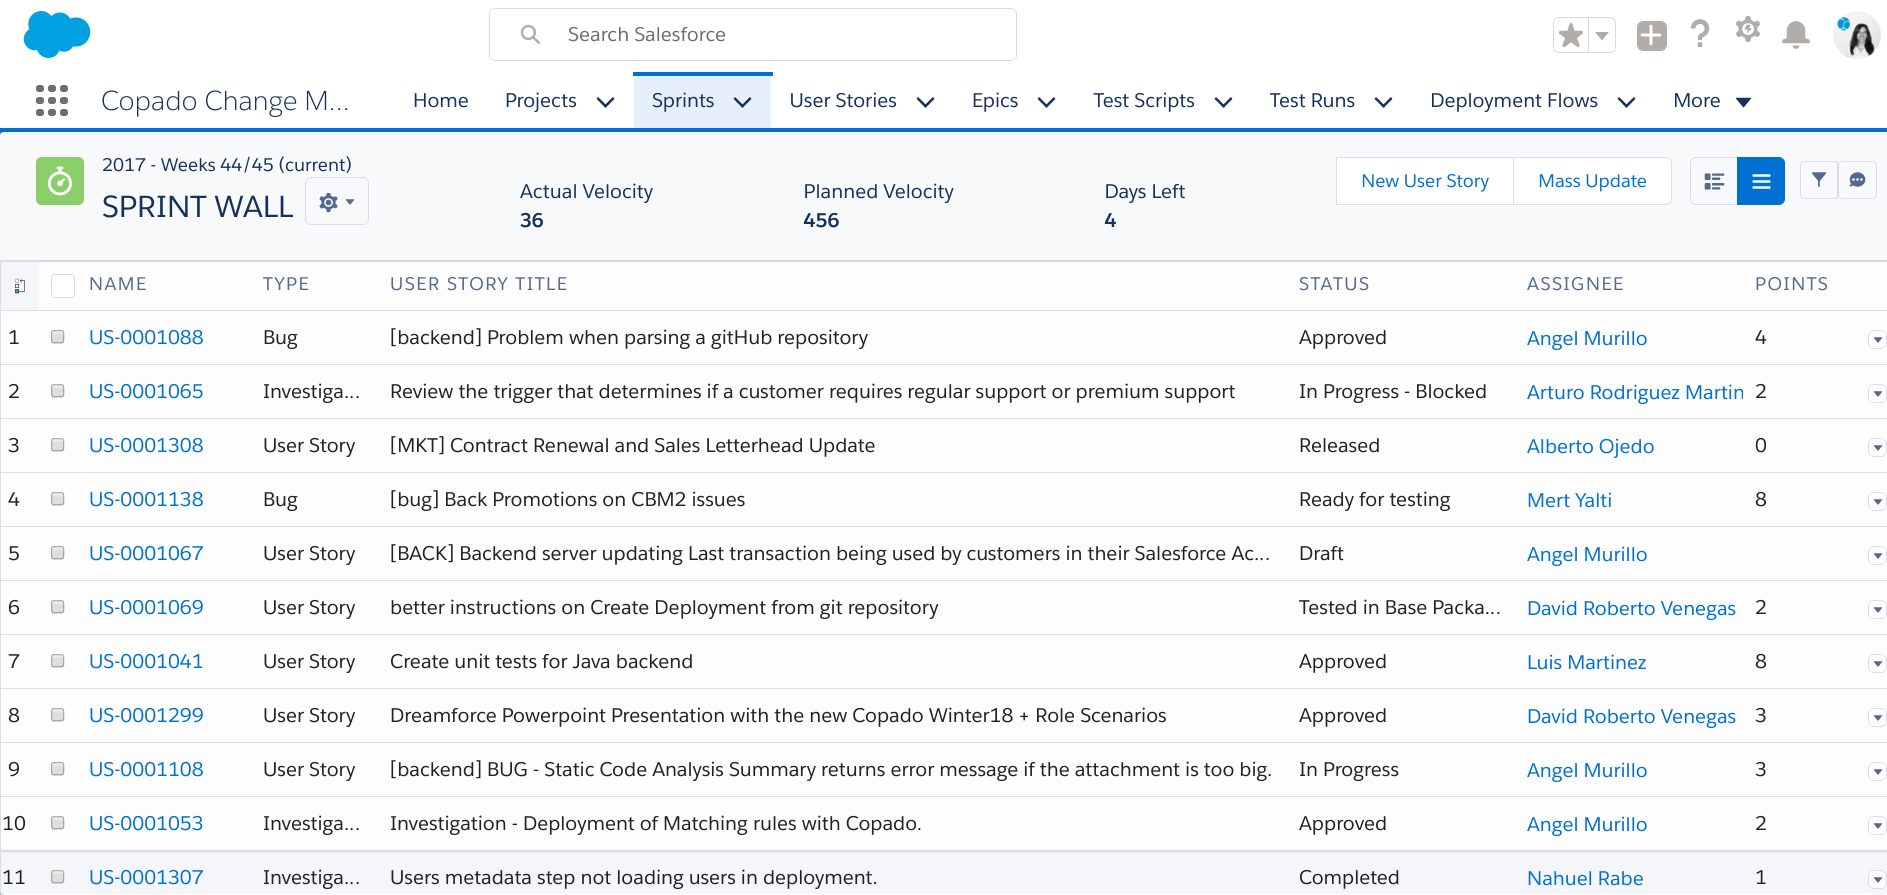Check the box for US-0001067
This screenshot has width=1887, height=895.
coord(58,553)
